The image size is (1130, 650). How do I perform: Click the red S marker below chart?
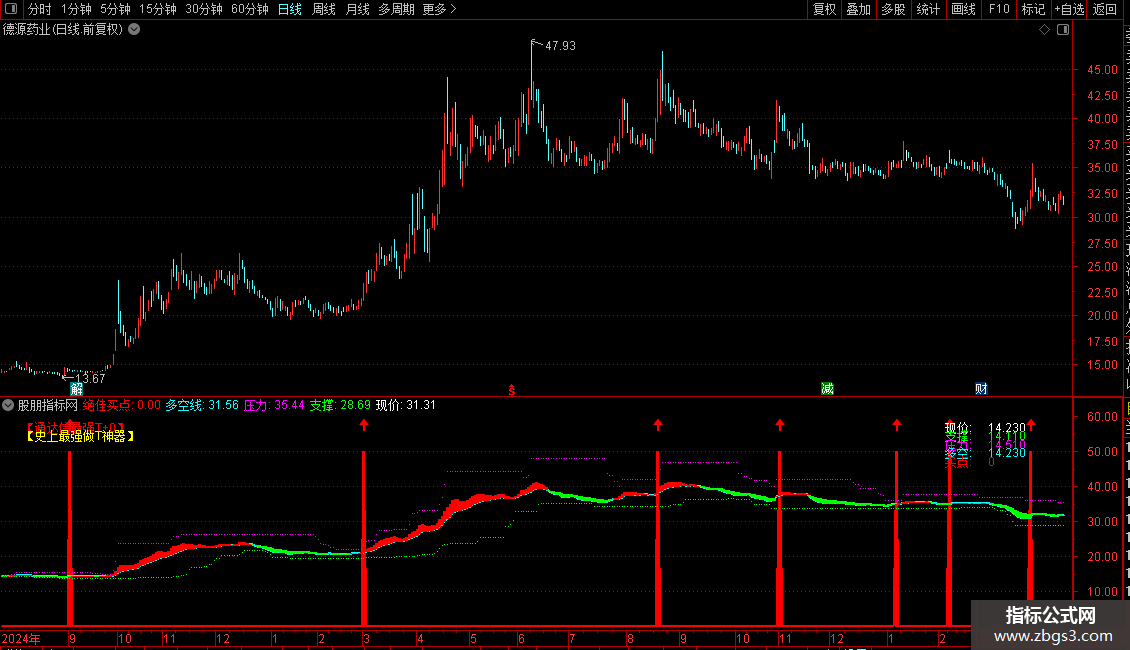coord(512,390)
